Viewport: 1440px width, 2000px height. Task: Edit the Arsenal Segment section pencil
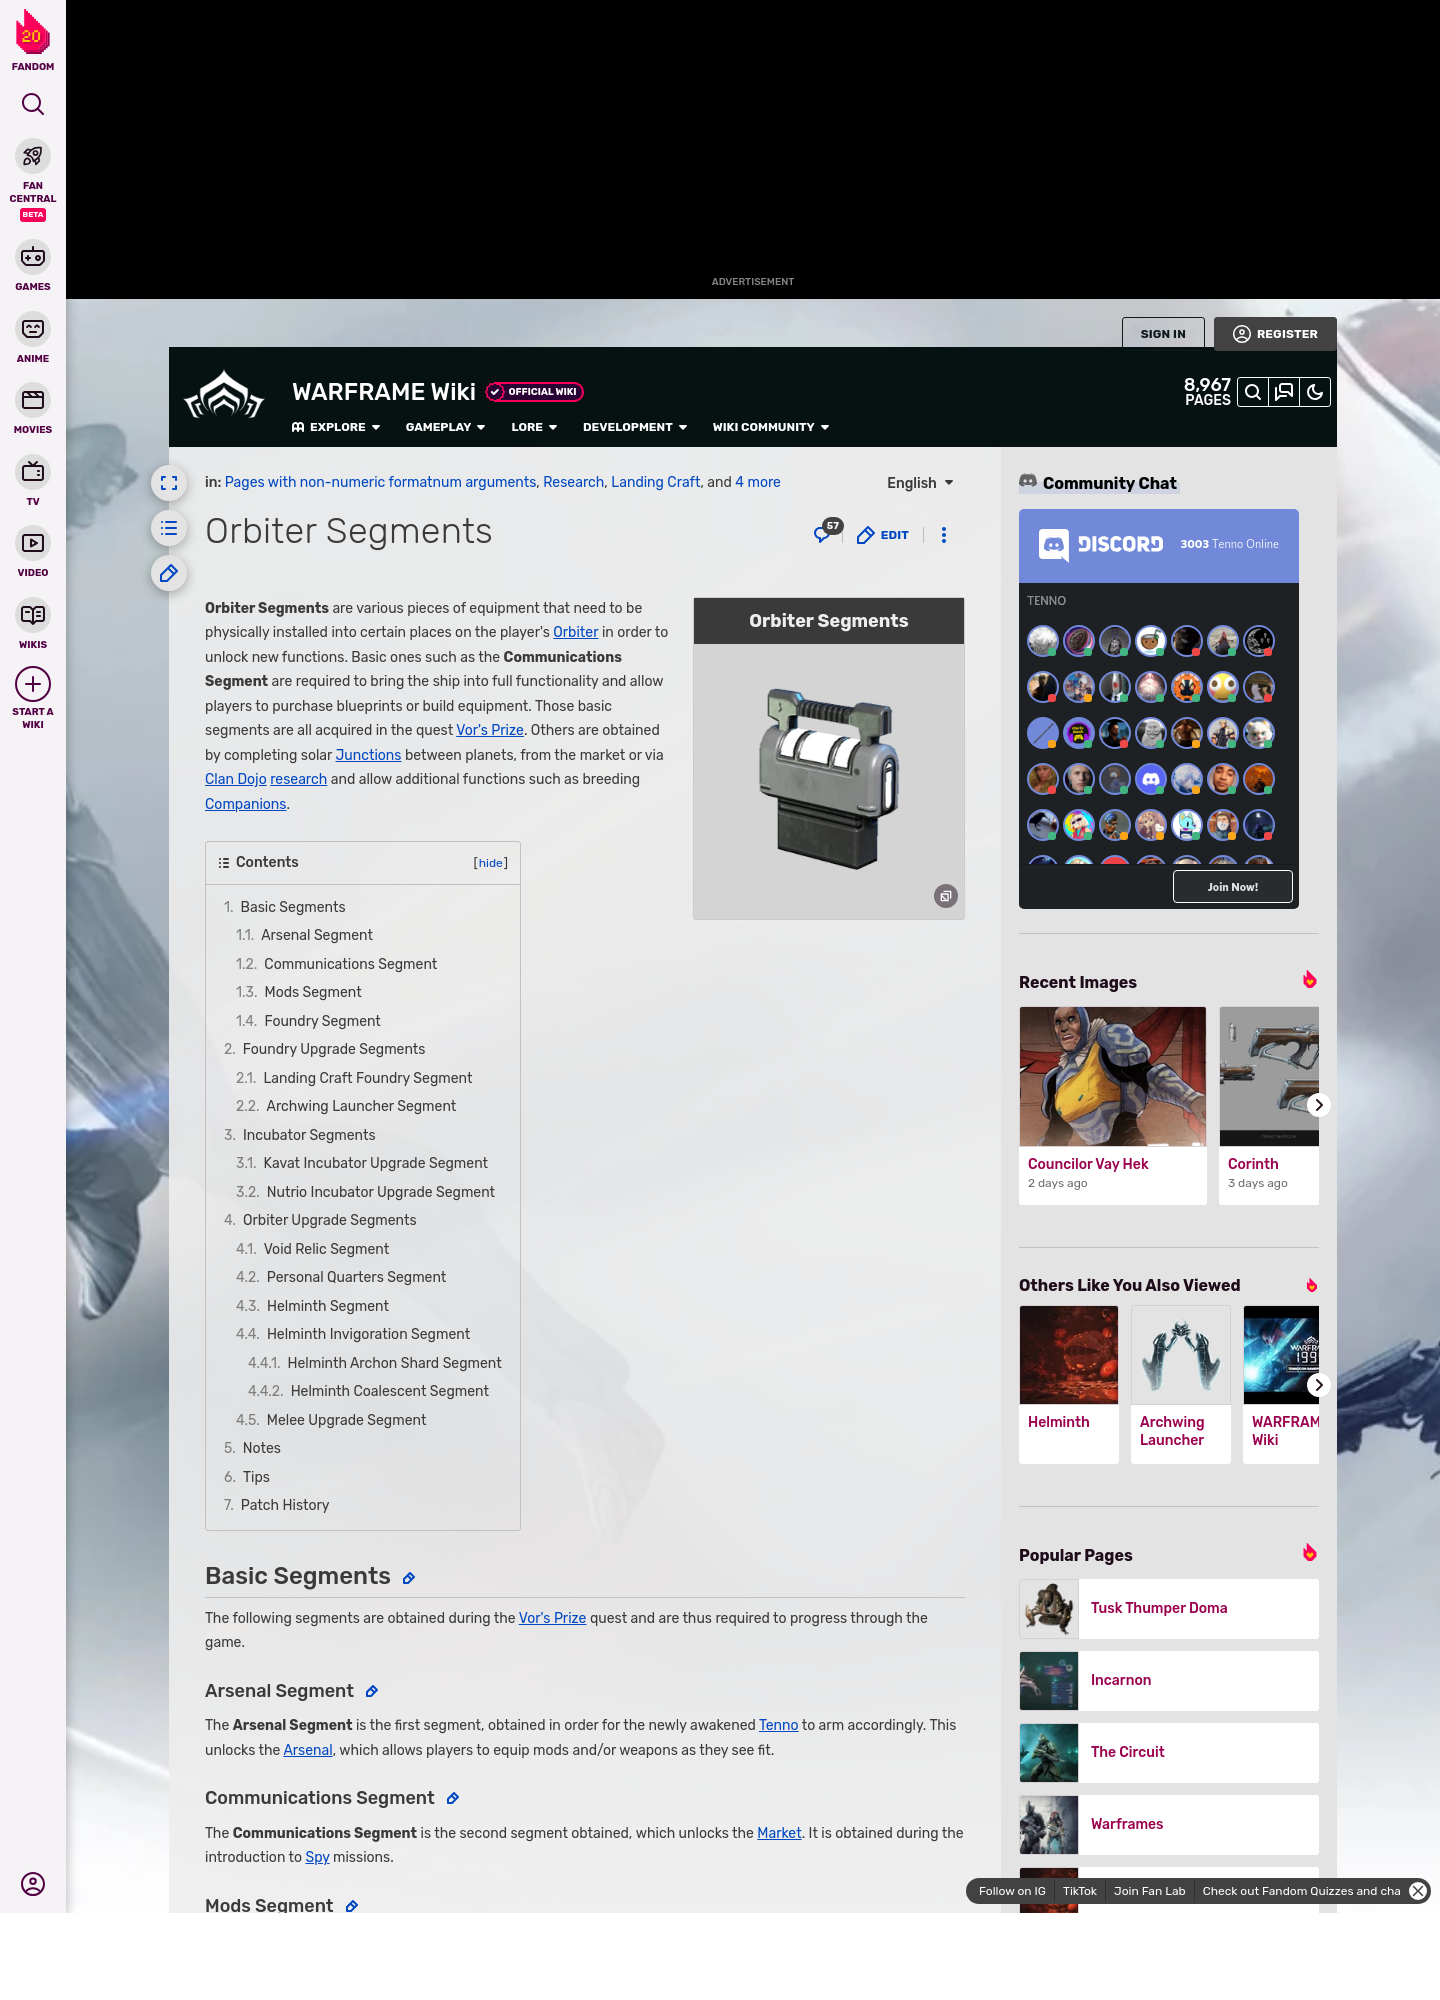pos(372,1691)
